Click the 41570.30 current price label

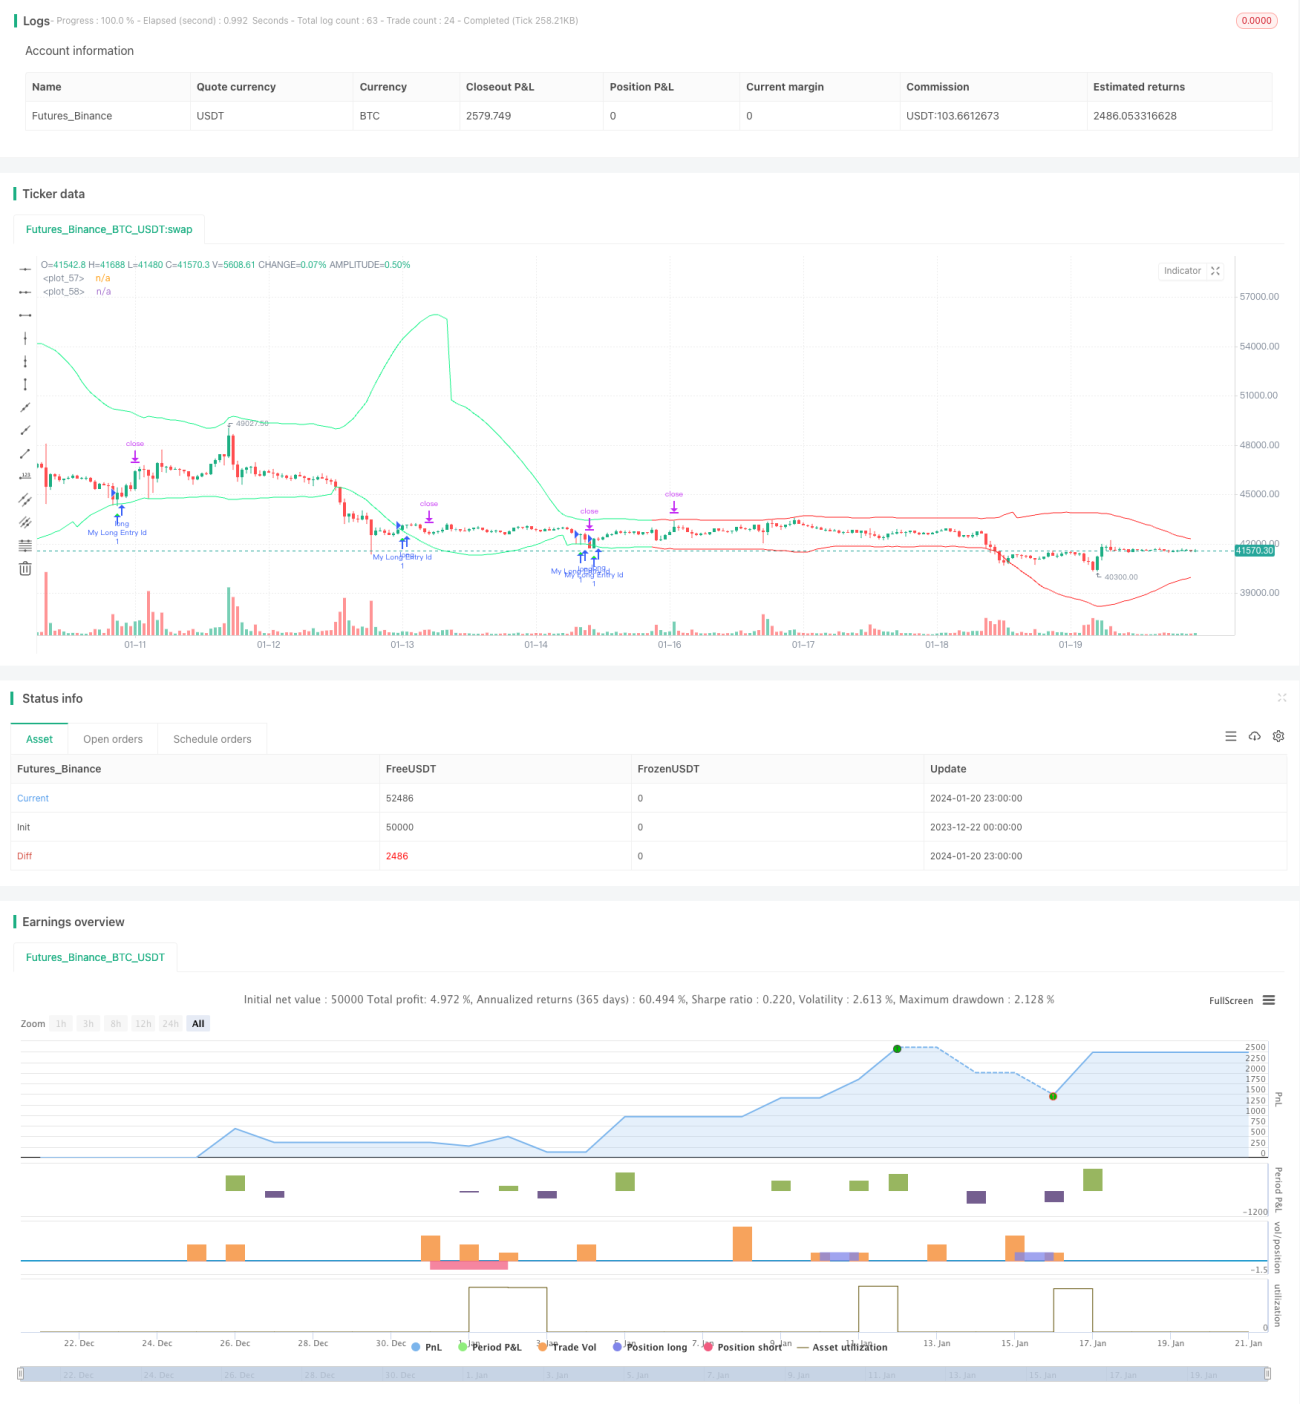click(1255, 551)
